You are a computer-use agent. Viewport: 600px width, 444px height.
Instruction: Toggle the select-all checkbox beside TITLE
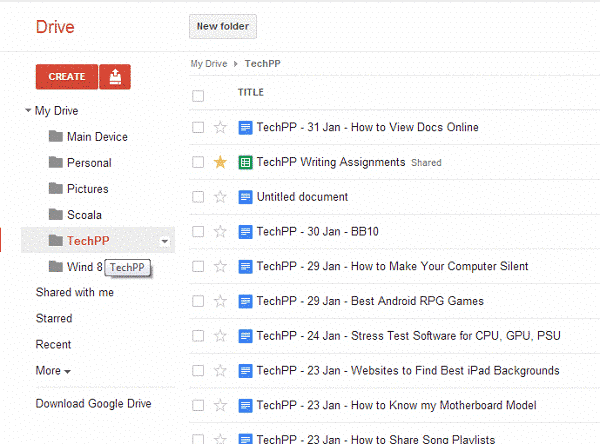point(198,96)
